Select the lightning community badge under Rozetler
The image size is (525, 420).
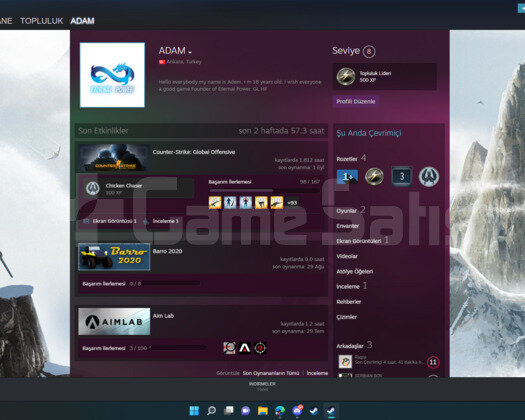[x=374, y=176]
